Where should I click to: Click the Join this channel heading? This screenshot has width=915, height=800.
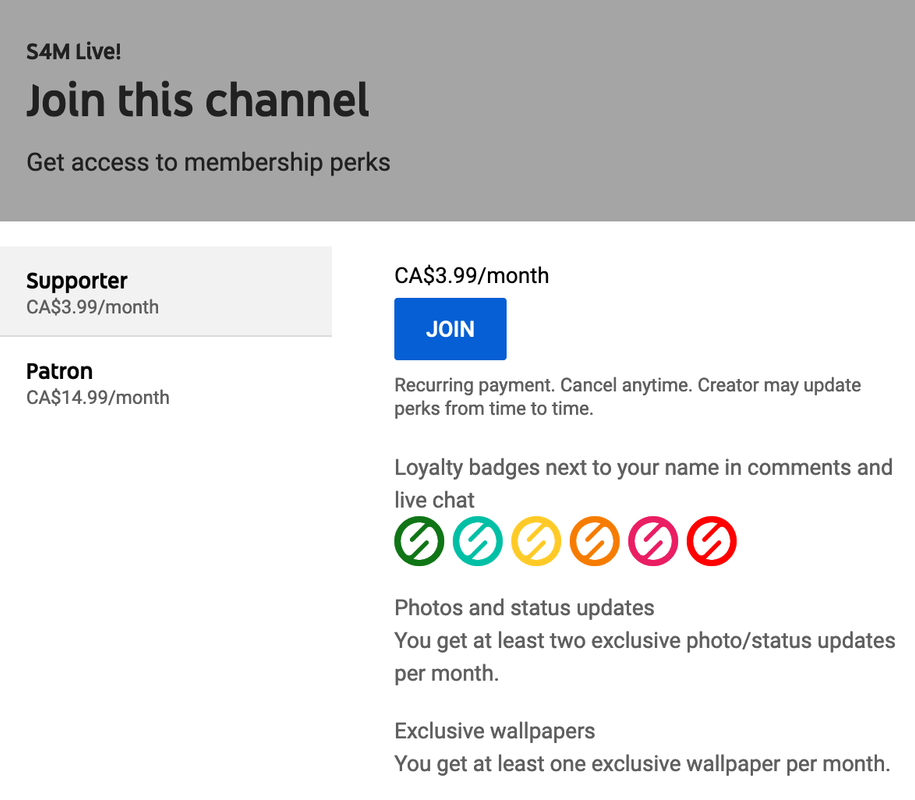pyautogui.click(x=197, y=100)
